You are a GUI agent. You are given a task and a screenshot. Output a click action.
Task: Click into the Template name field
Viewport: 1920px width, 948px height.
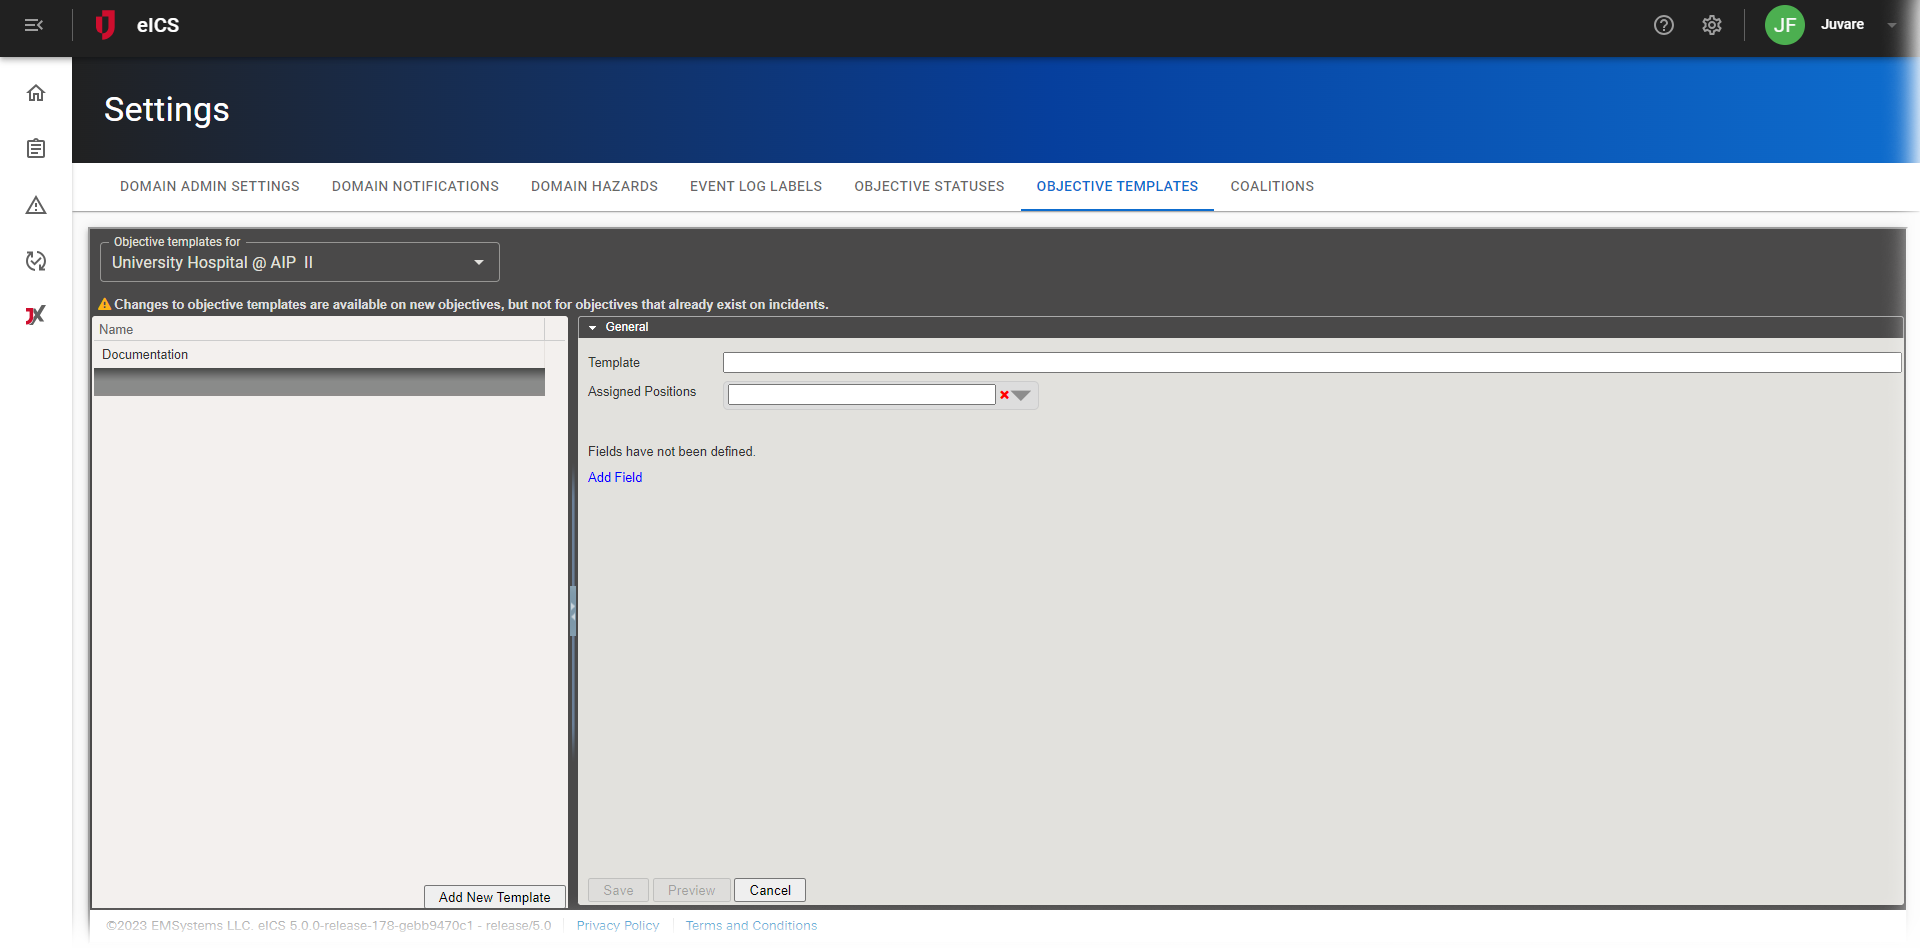point(1311,362)
